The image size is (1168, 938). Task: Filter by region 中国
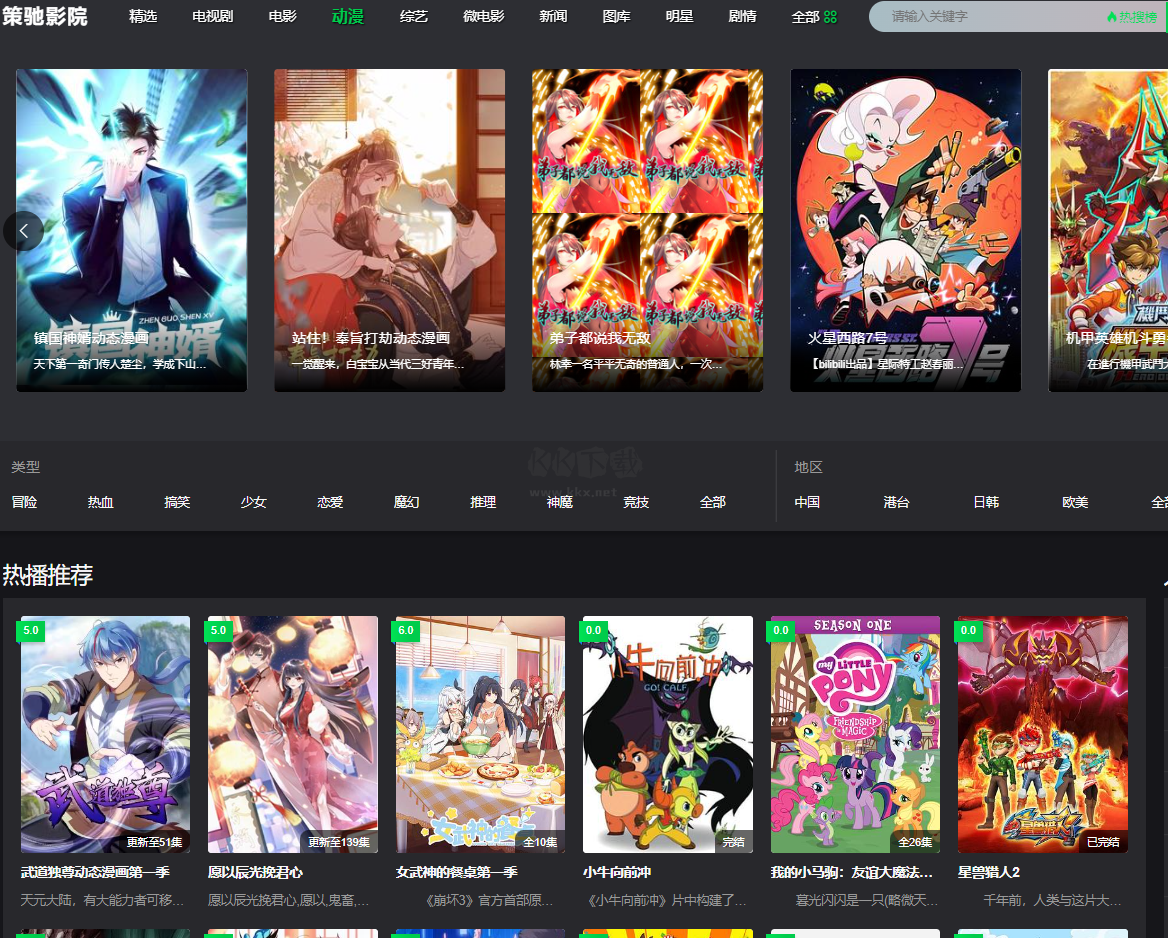click(x=807, y=502)
